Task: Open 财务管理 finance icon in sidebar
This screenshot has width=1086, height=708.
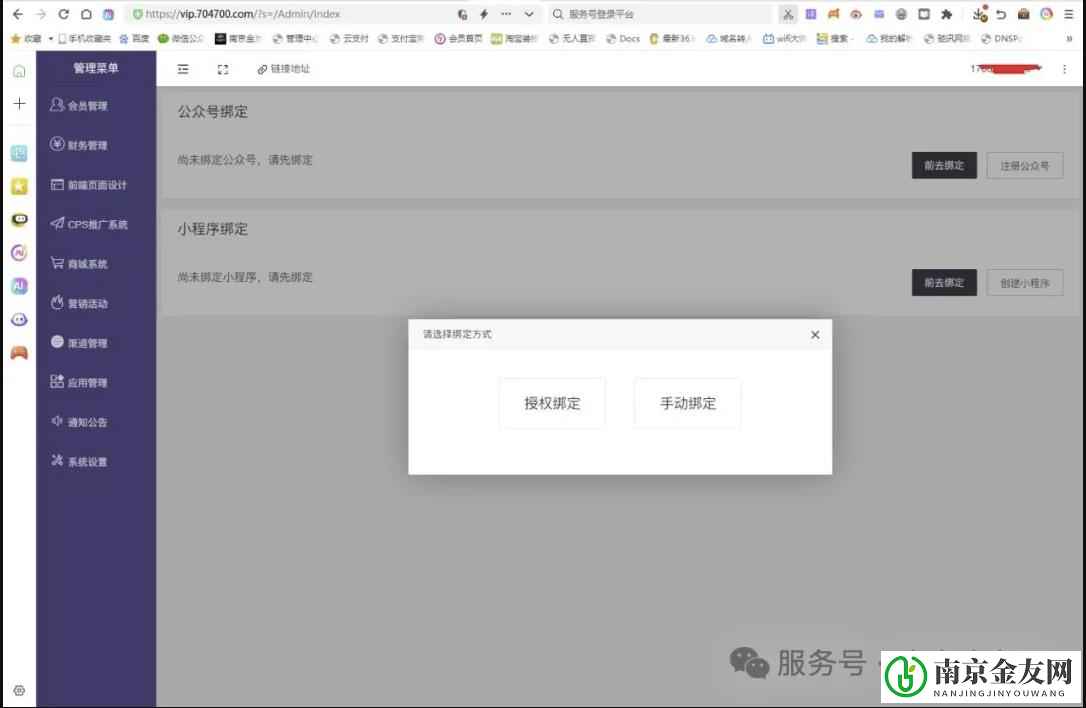Action: [x=55, y=144]
